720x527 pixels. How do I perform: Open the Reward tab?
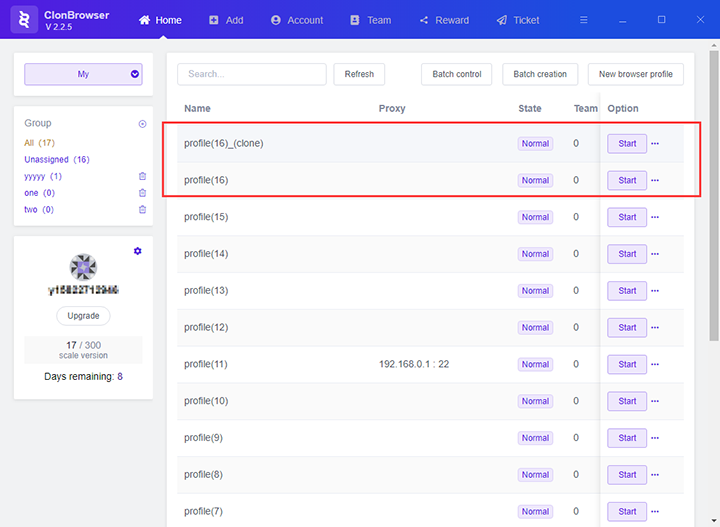[x=444, y=20]
